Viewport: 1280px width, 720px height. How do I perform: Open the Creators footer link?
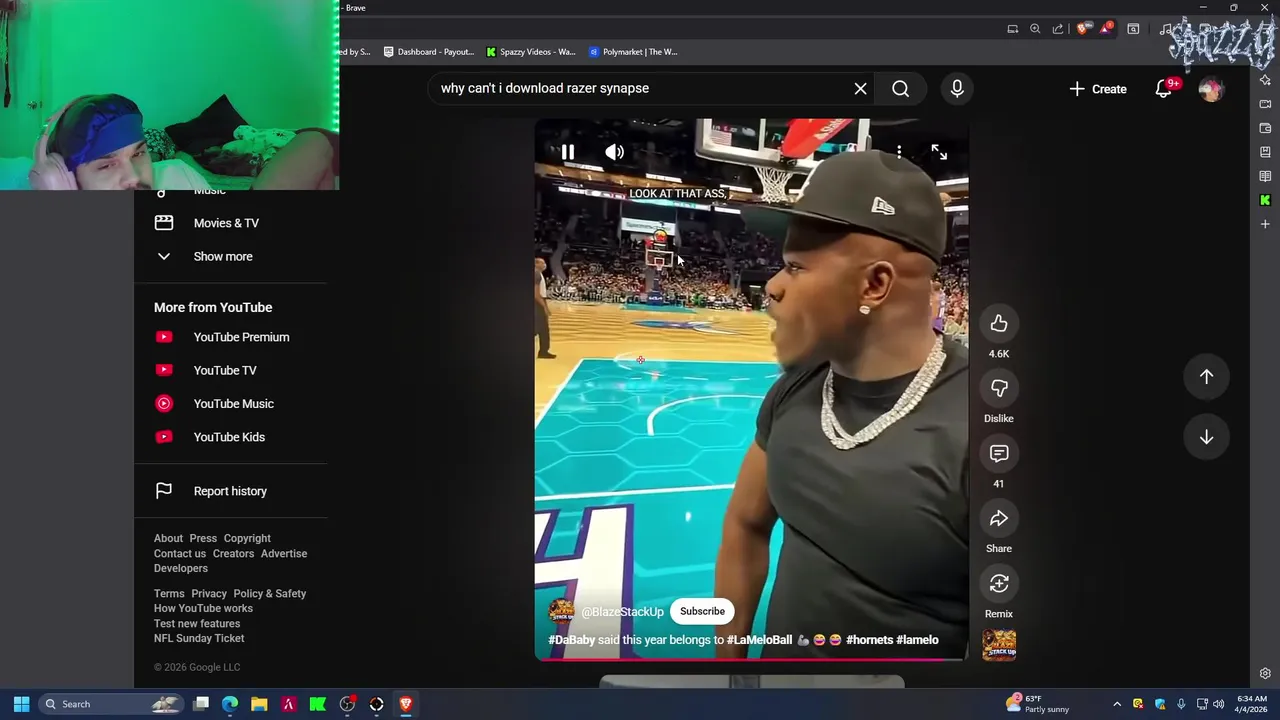(233, 553)
